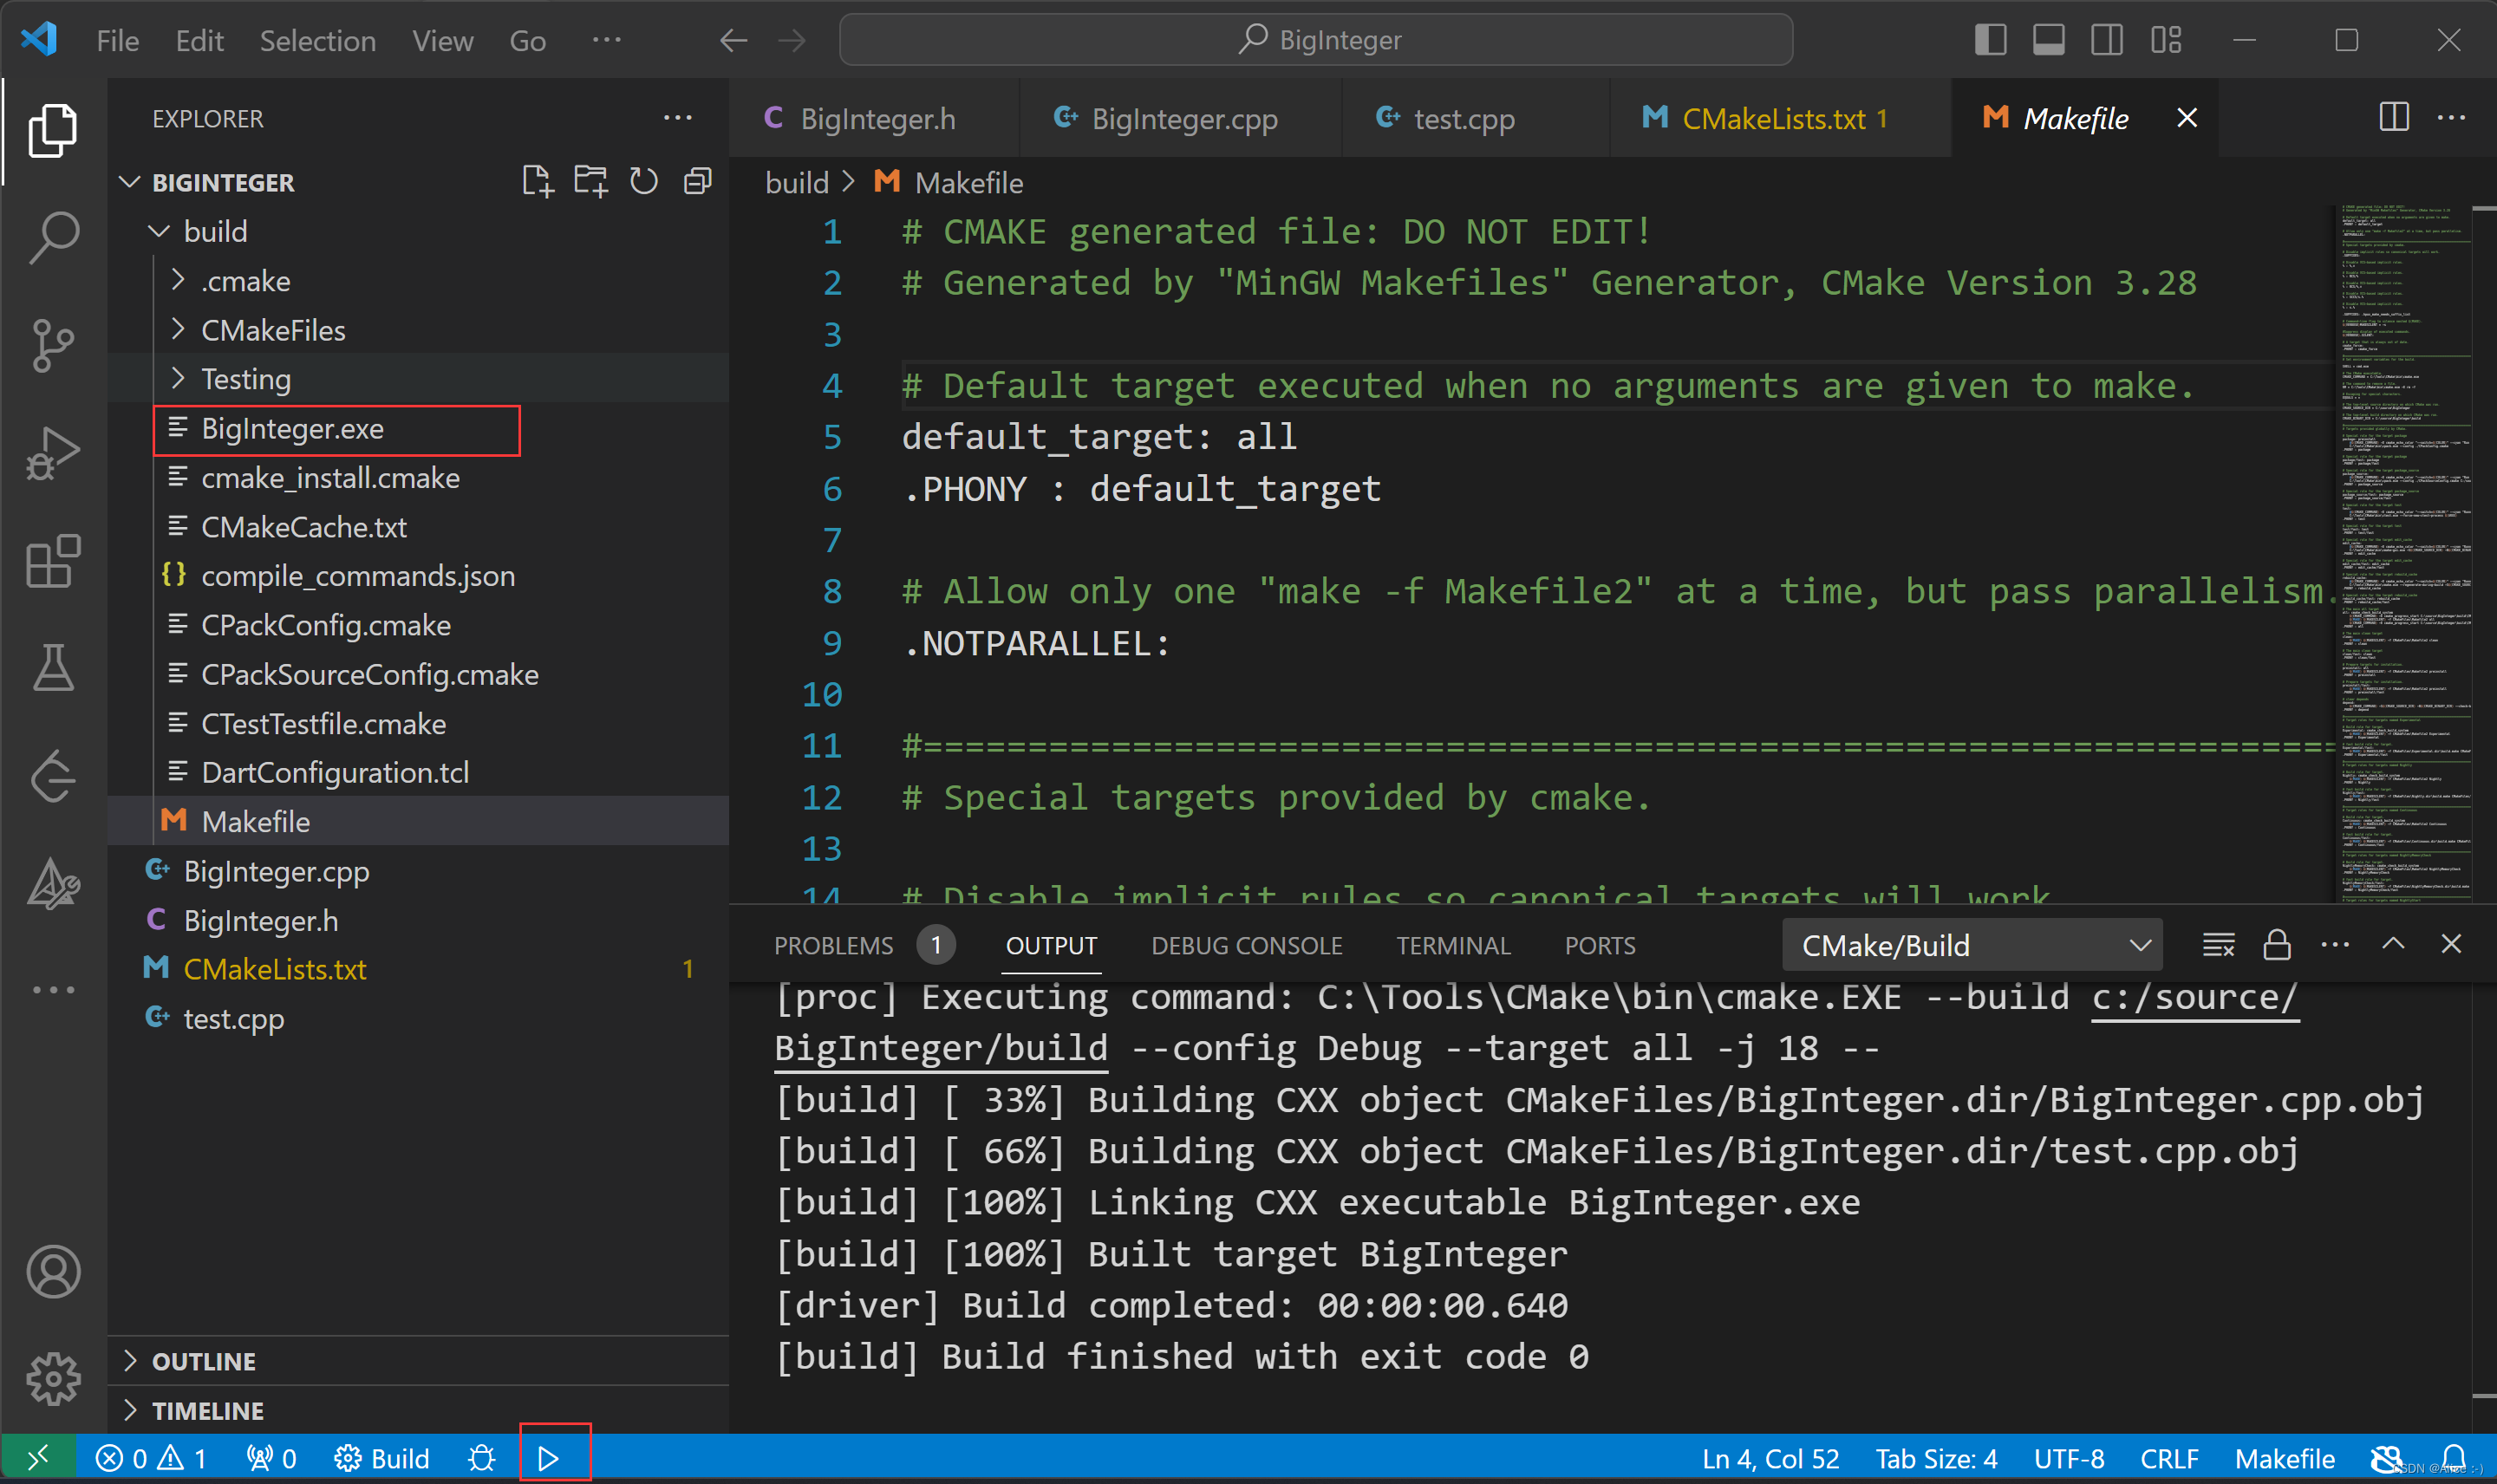This screenshot has height=1484, width=2497.
Task: Toggle the primary sidebar visibility
Action: 1989,40
